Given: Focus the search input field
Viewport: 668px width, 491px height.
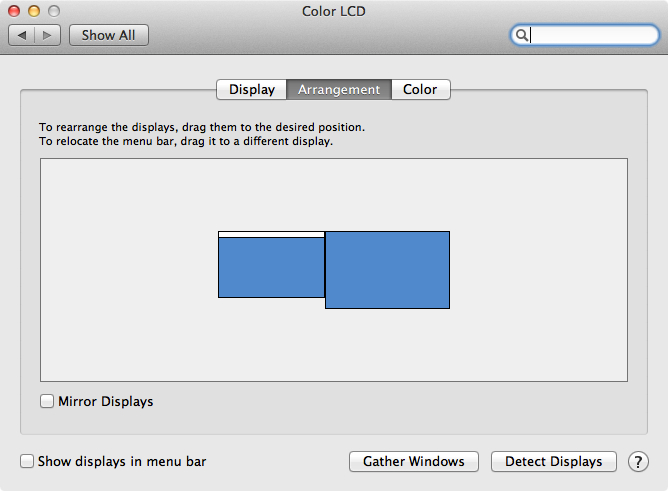Looking at the screenshot, I should (x=590, y=35).
